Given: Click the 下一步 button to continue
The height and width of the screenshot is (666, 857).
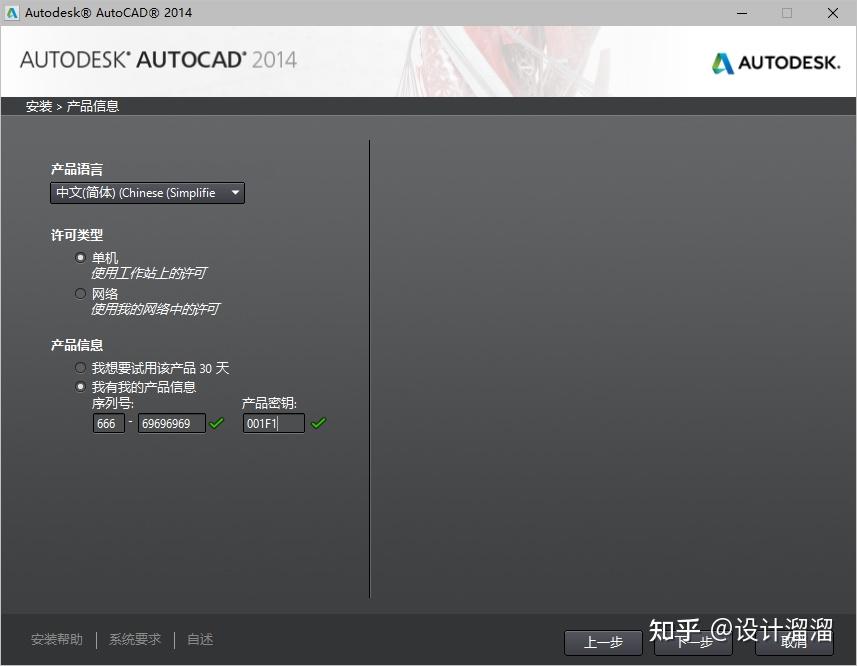Looking at the screenshot, I should click(x=694, y=643).
